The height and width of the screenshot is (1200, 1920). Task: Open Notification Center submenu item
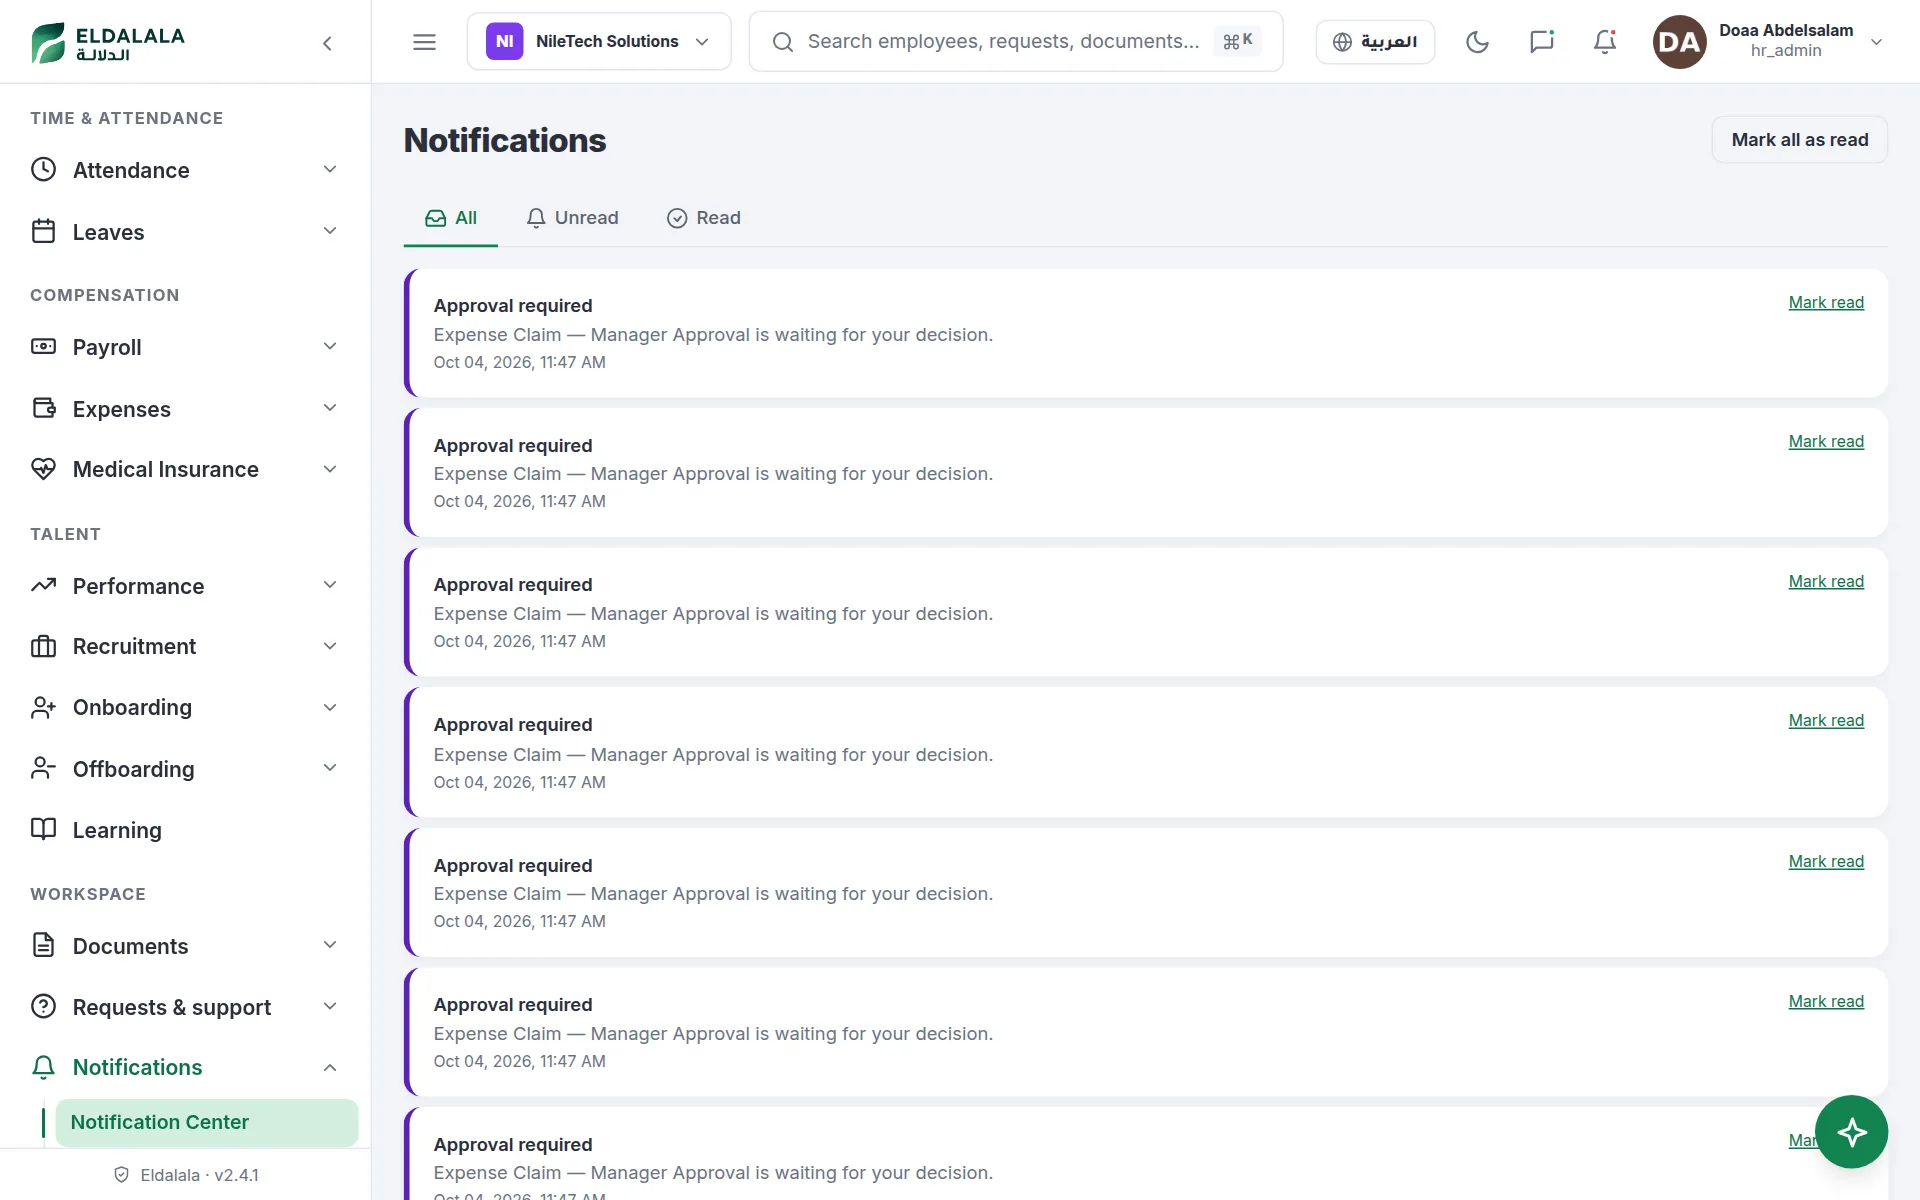point(207,1122)
